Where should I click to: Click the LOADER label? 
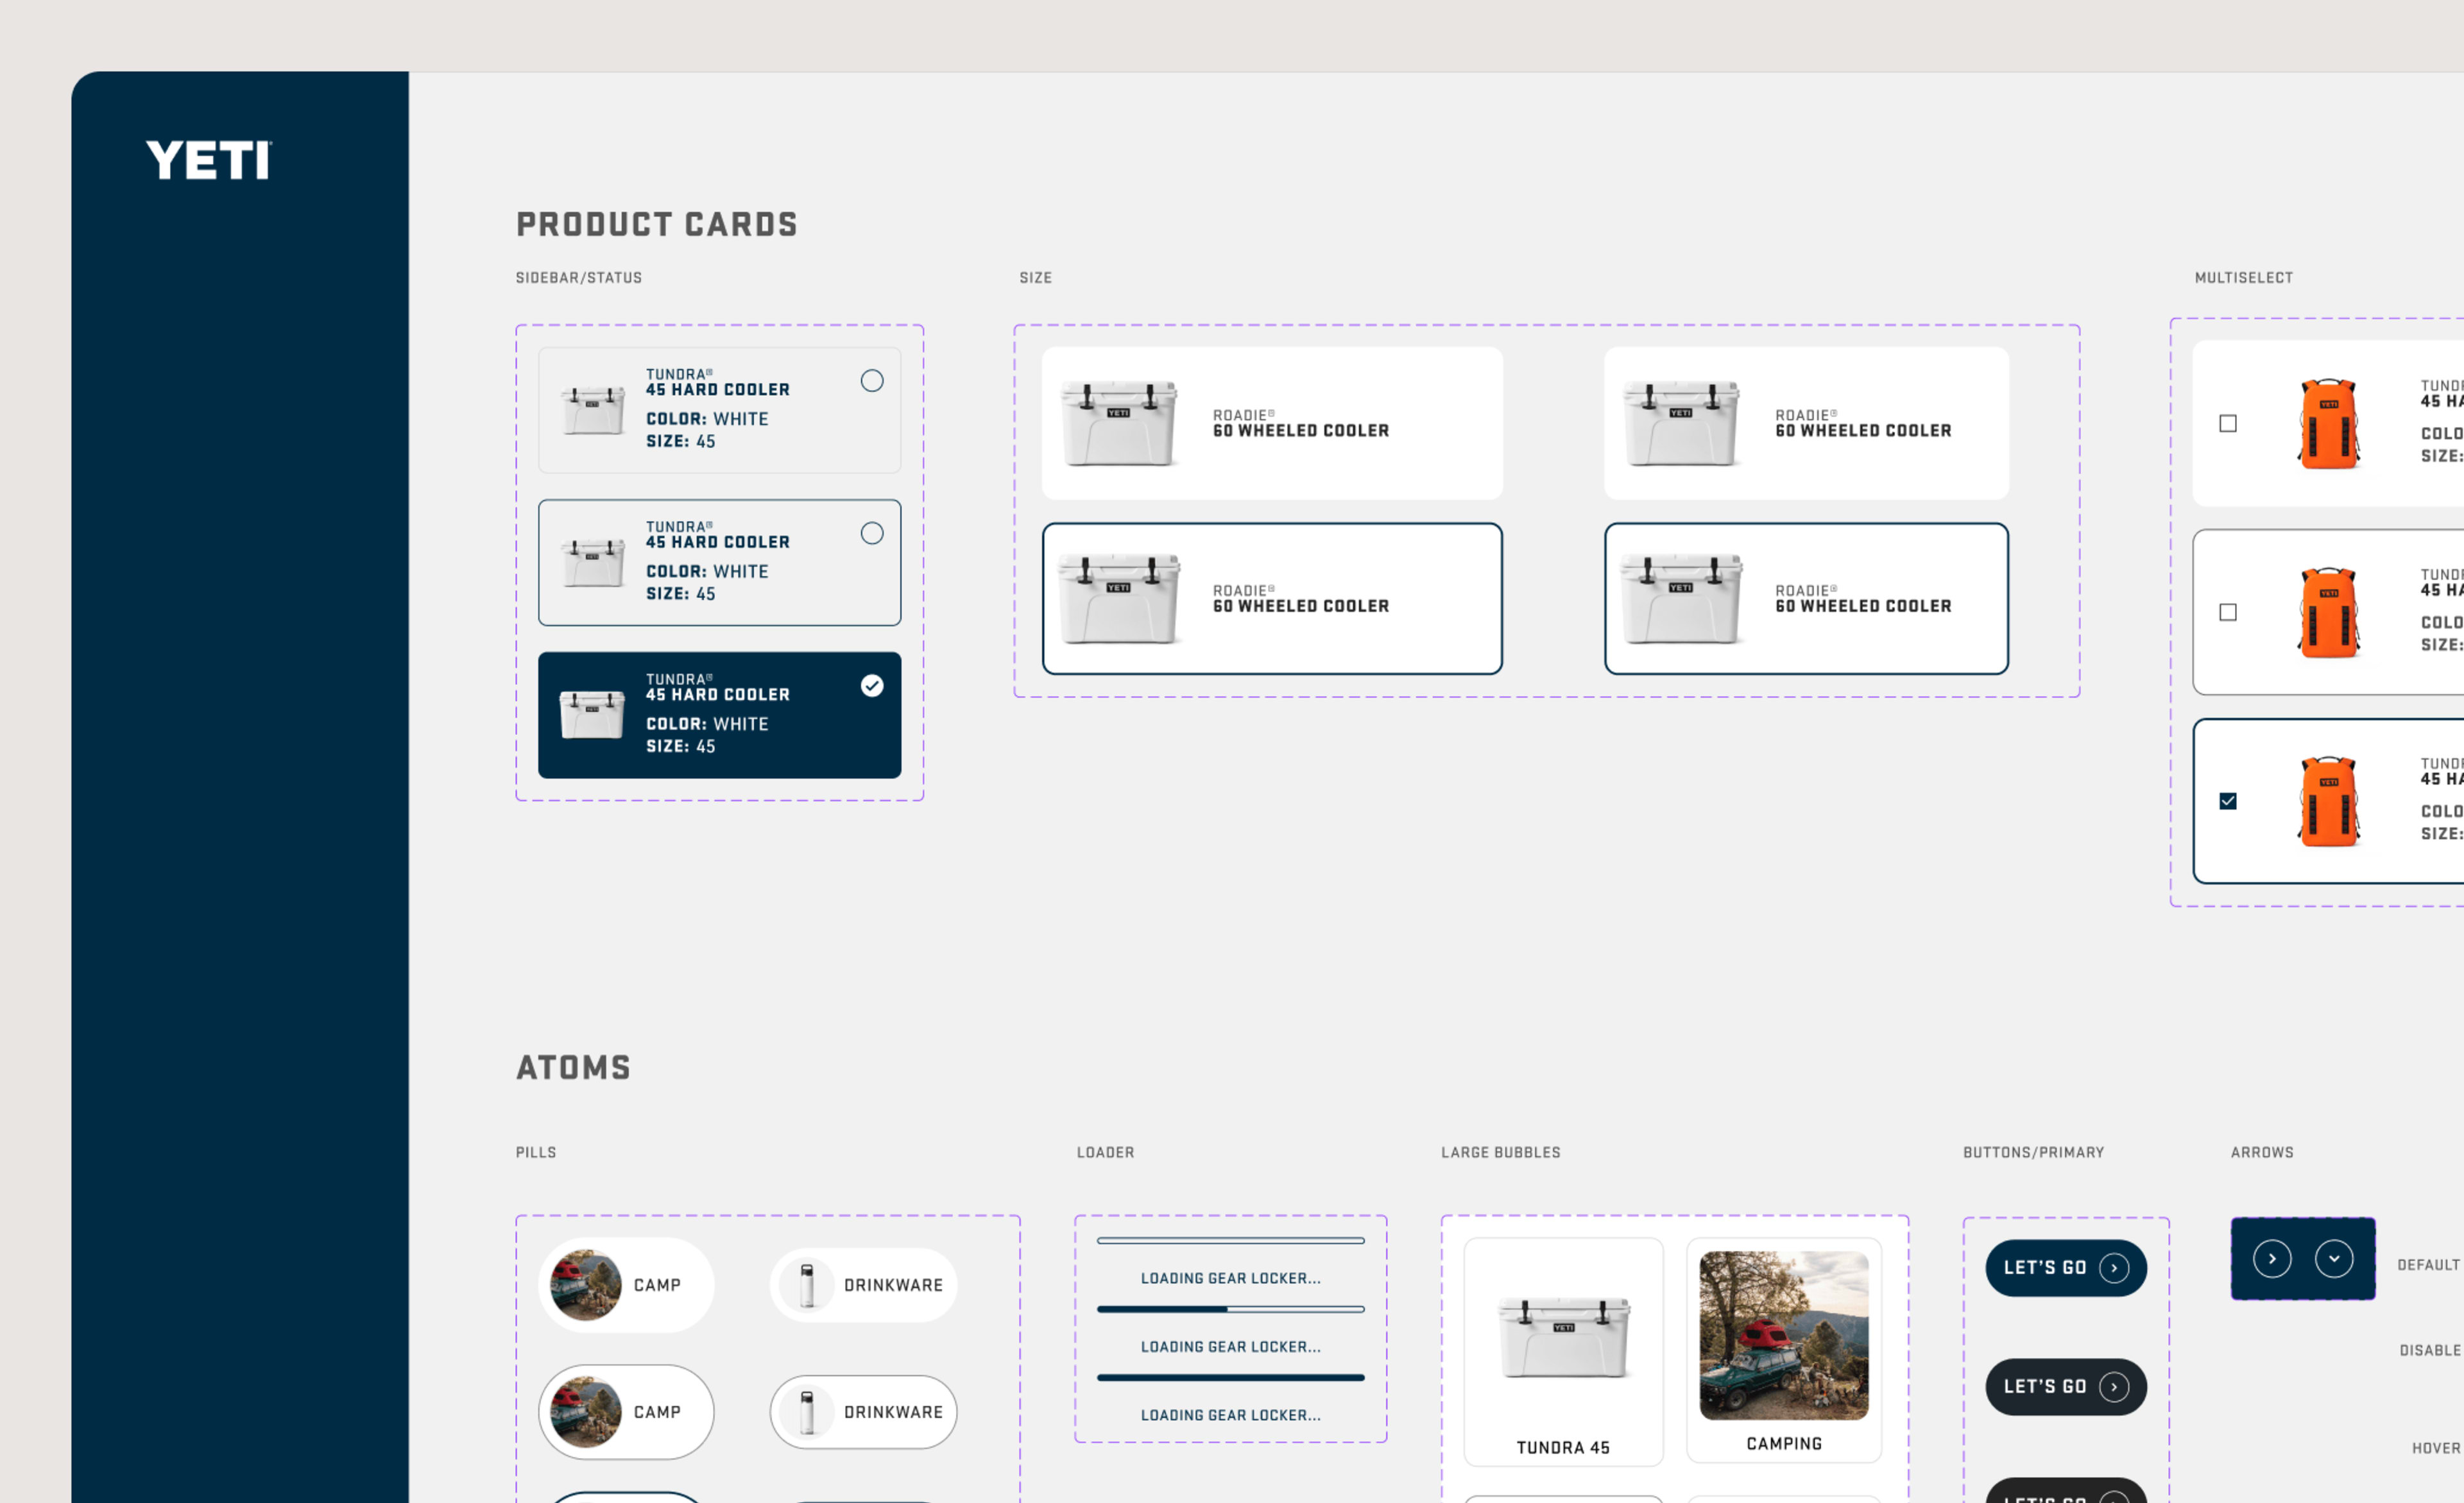(x=1105, y=1152)
